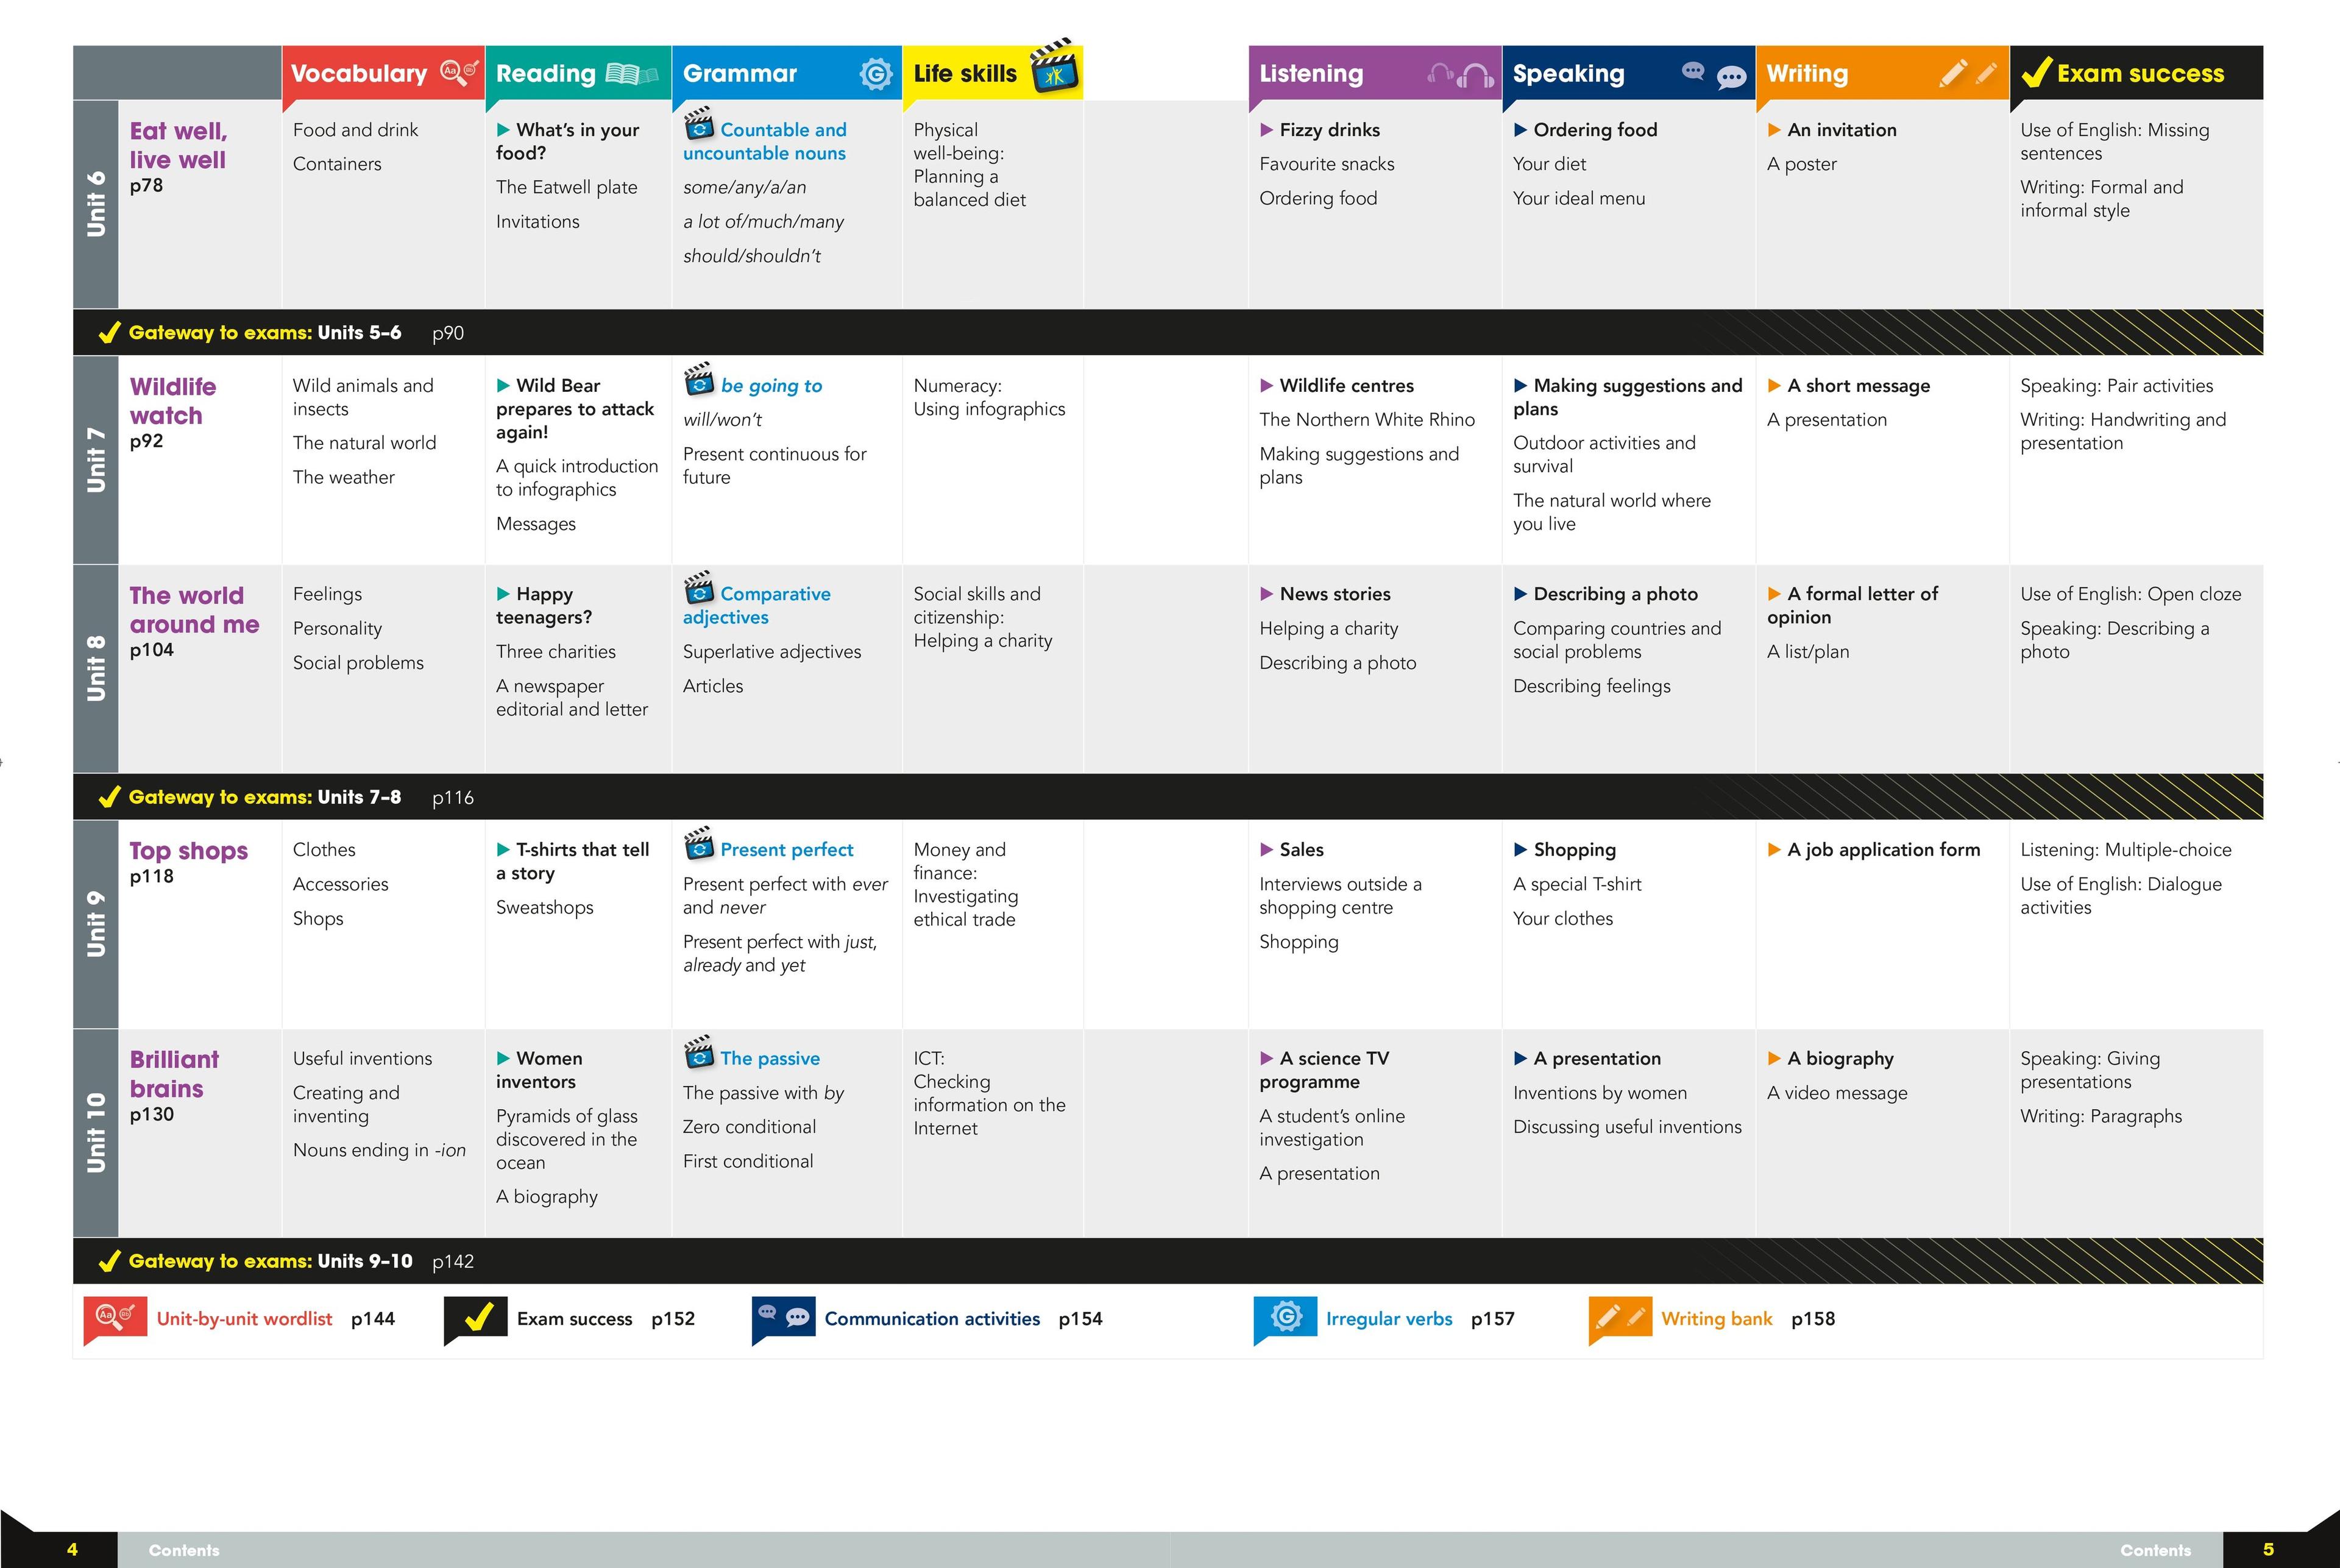This screenshot has width=2340, height=1568.
Task: Click page number 4 in footer
Action: (x=72, y=1549)
